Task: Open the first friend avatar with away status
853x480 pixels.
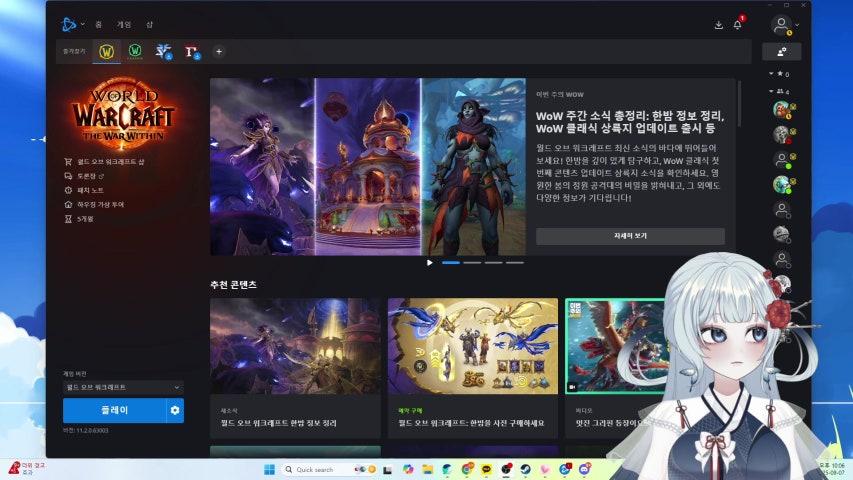Action: [x=782, y=109]
